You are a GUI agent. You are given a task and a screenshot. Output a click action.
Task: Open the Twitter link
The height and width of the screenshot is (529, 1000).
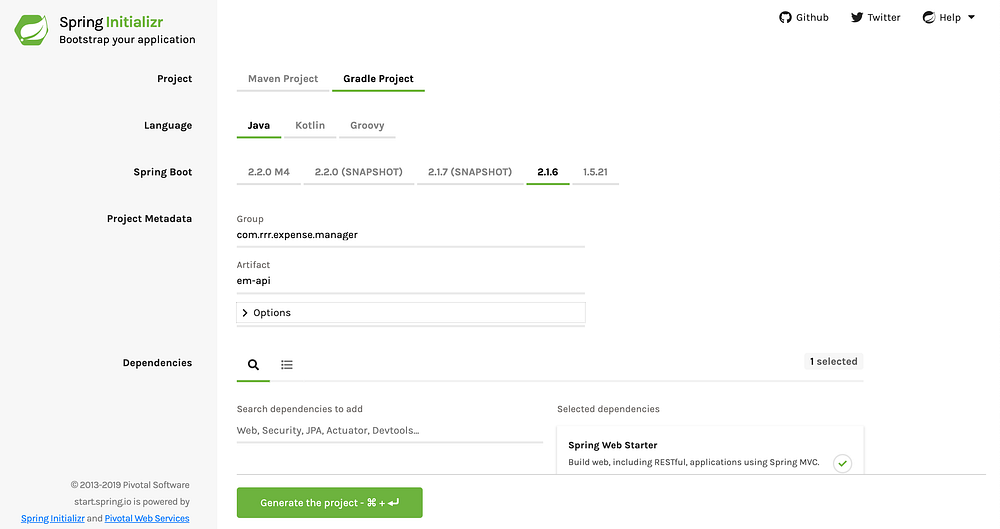tap(875, 17)
